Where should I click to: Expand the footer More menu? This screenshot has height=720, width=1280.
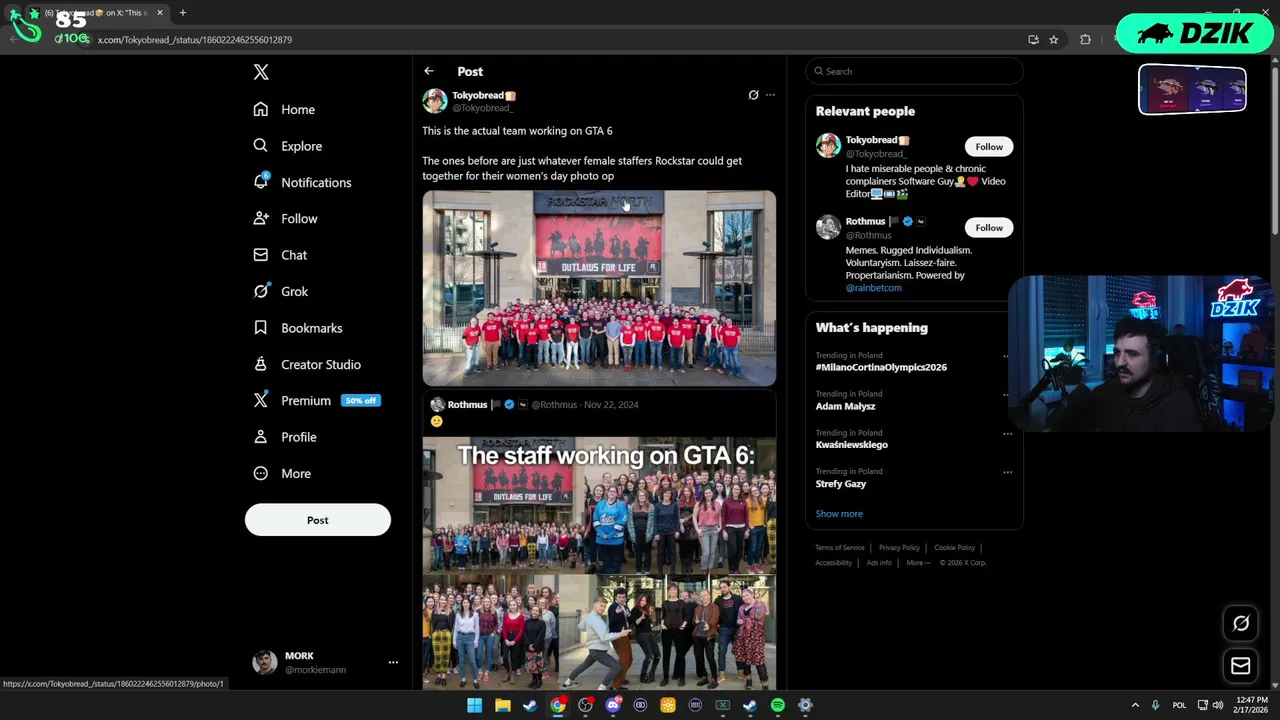[918, 563]
